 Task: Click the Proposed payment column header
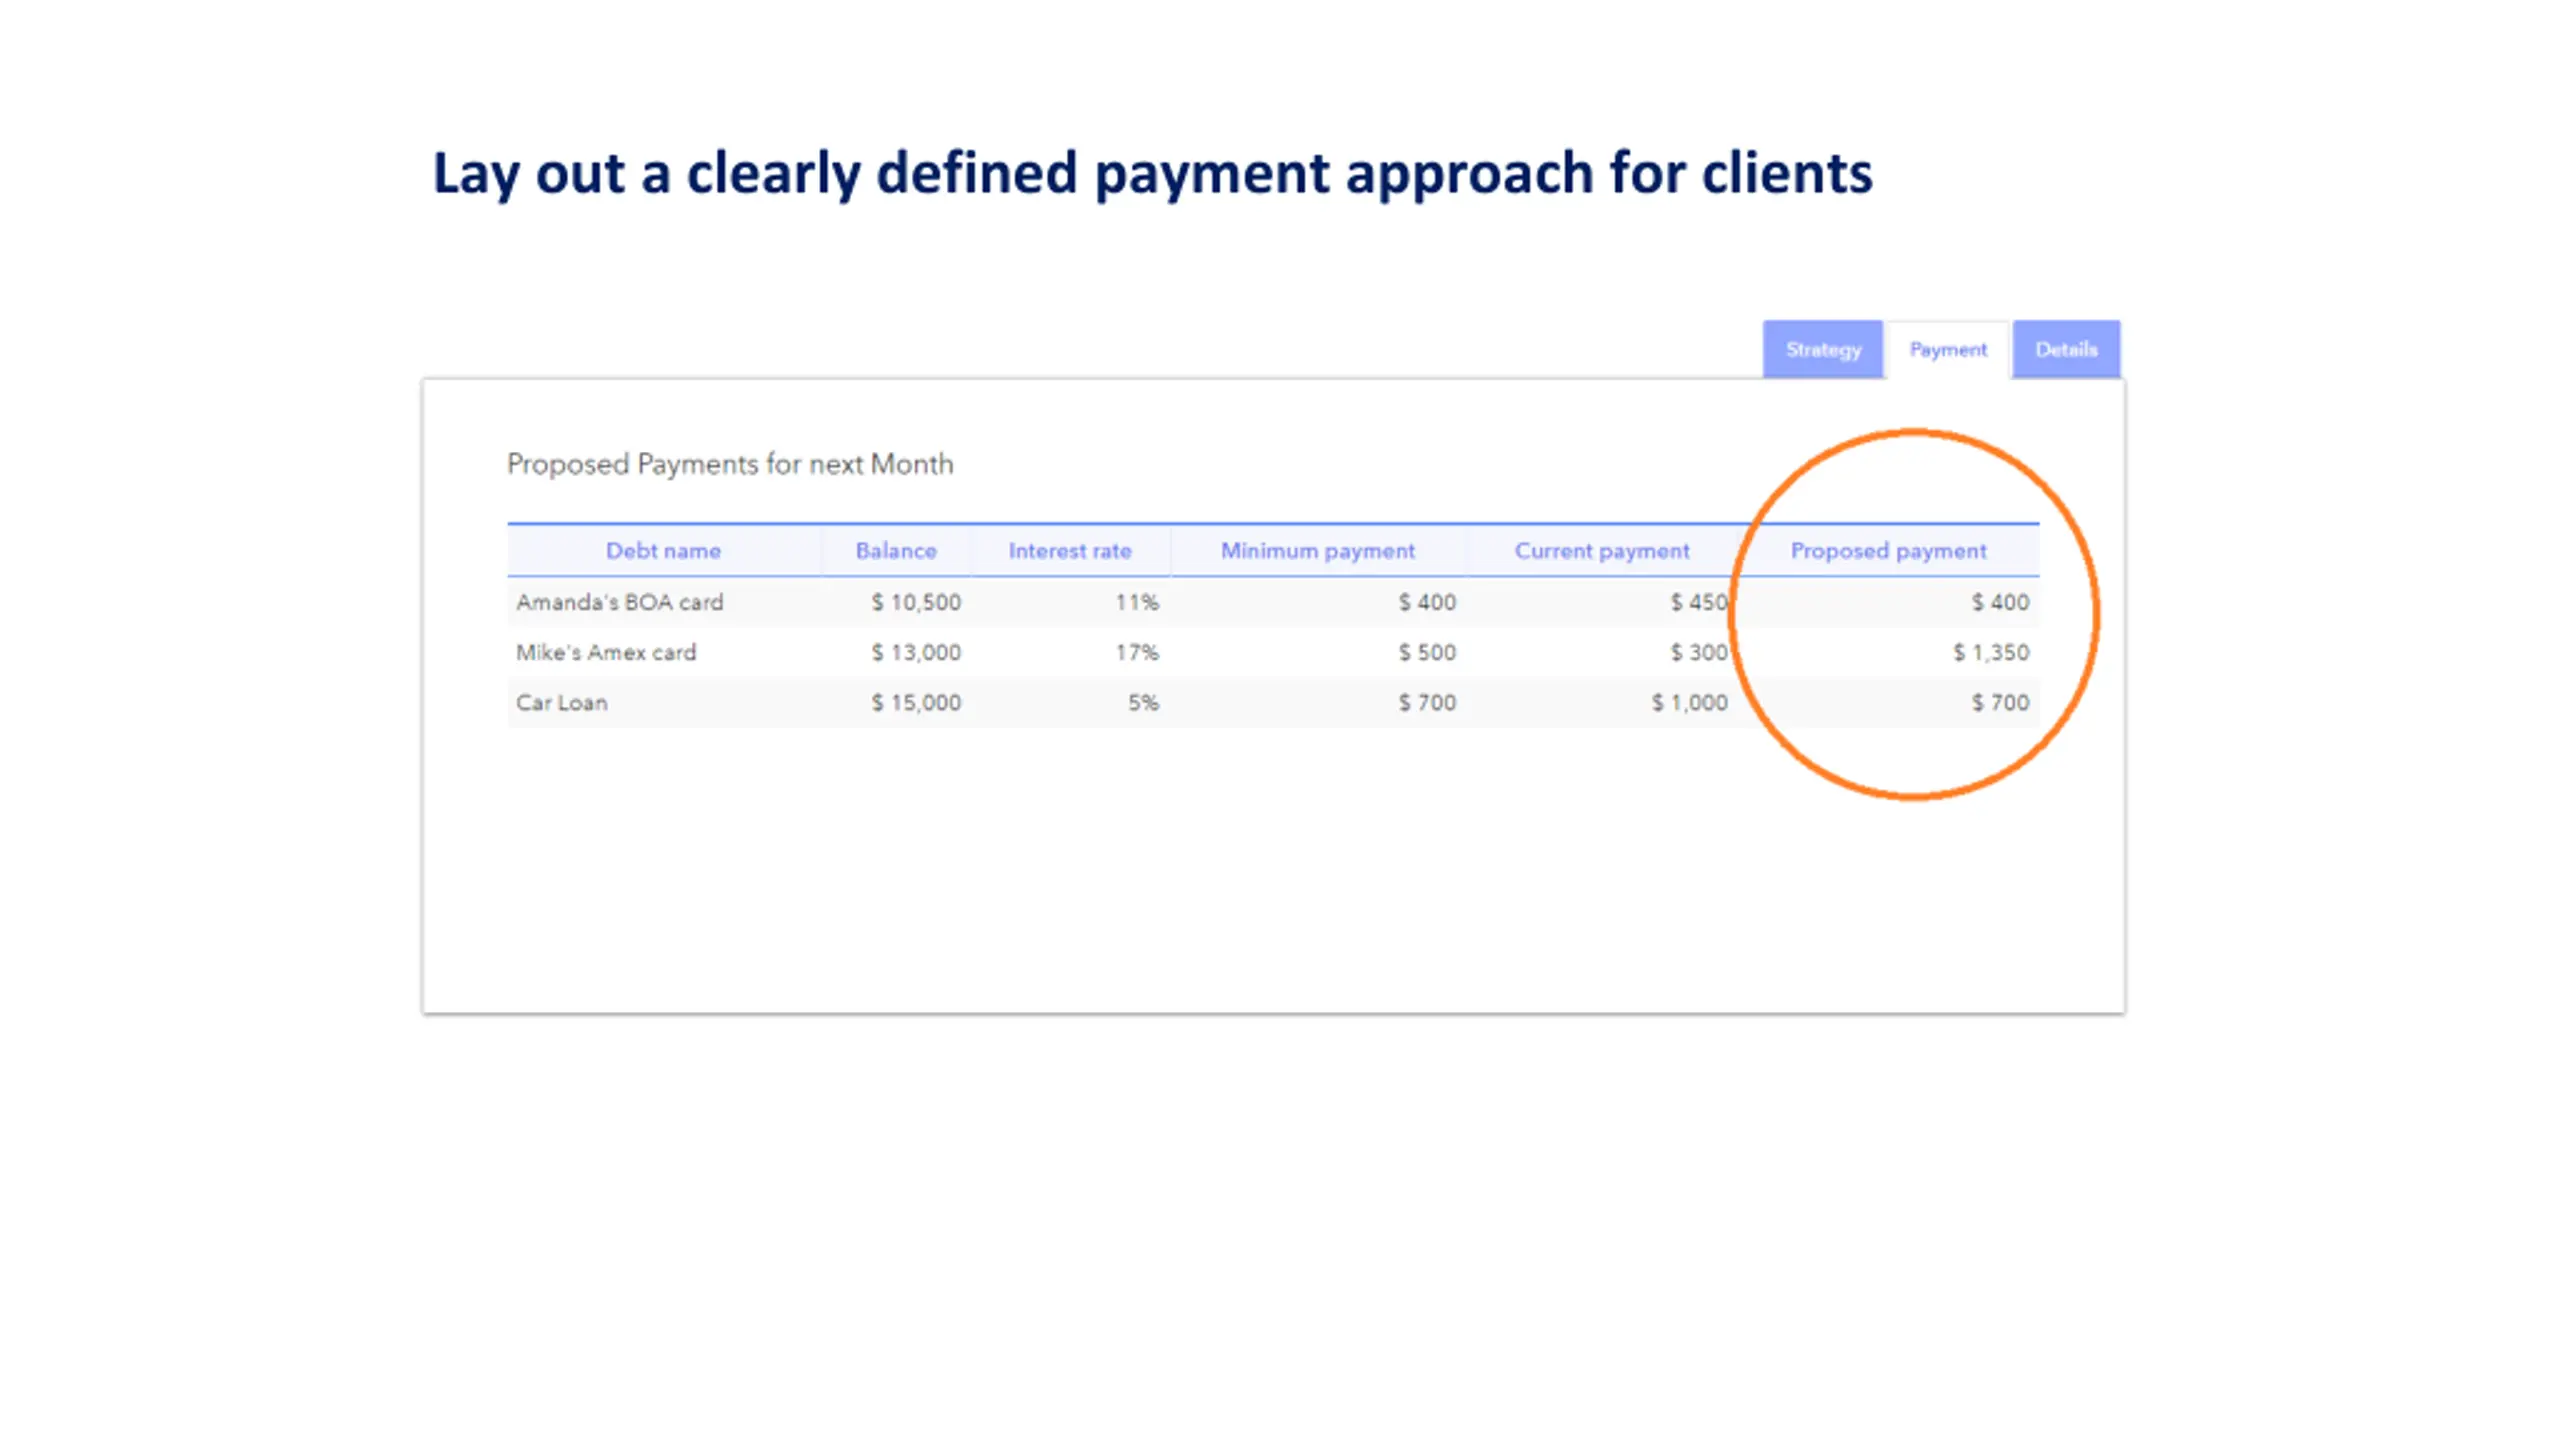(x=1888, y=550)
